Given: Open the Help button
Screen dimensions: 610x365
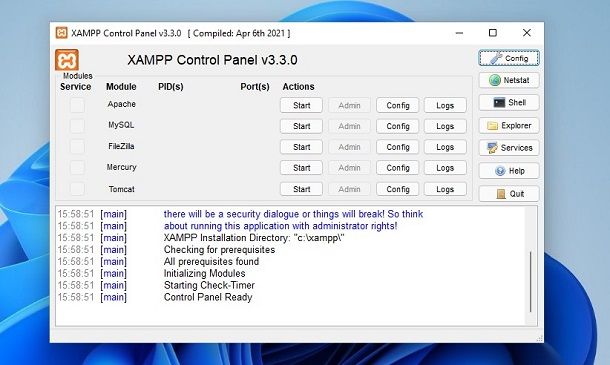Looking at the screenshot, I should pyautogui.click(x=509, y=171).
